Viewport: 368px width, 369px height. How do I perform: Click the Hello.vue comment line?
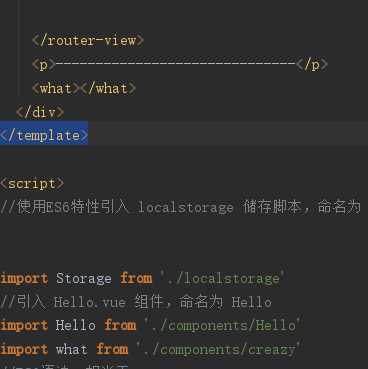point(136,302)
